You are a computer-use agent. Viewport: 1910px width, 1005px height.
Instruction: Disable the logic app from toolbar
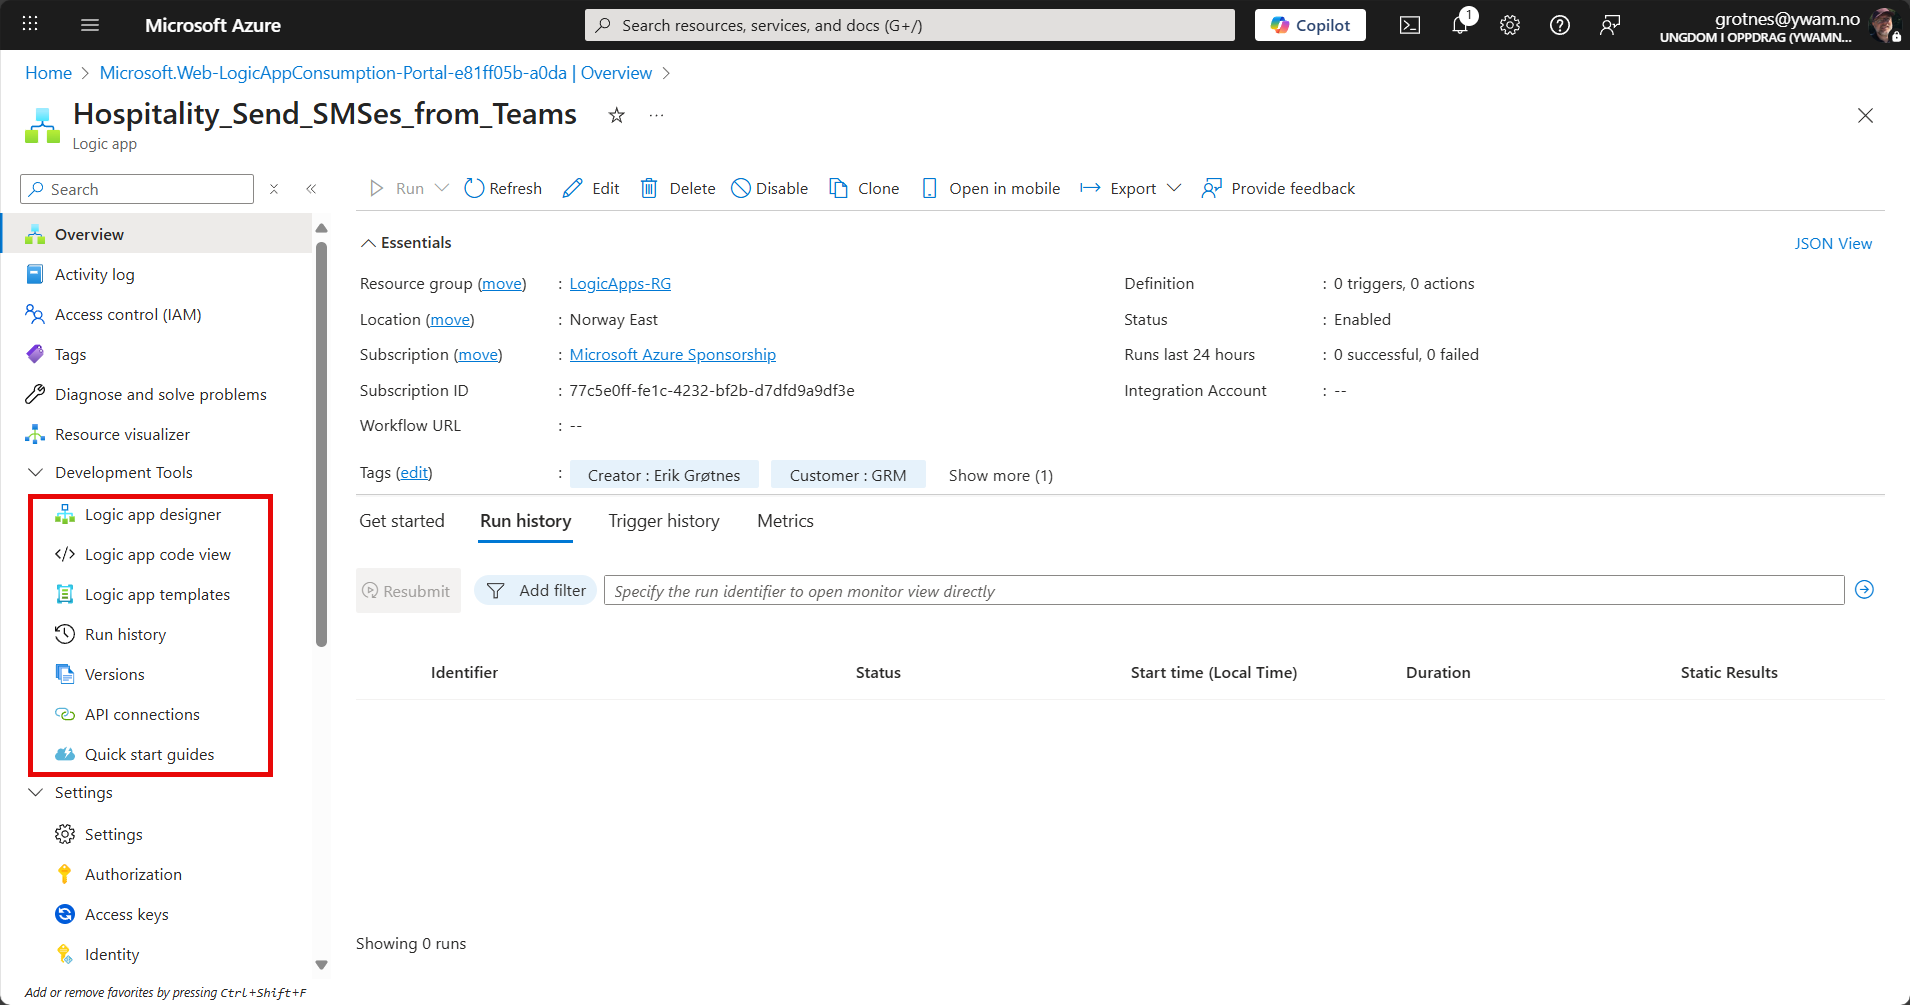tap(770, 188)
